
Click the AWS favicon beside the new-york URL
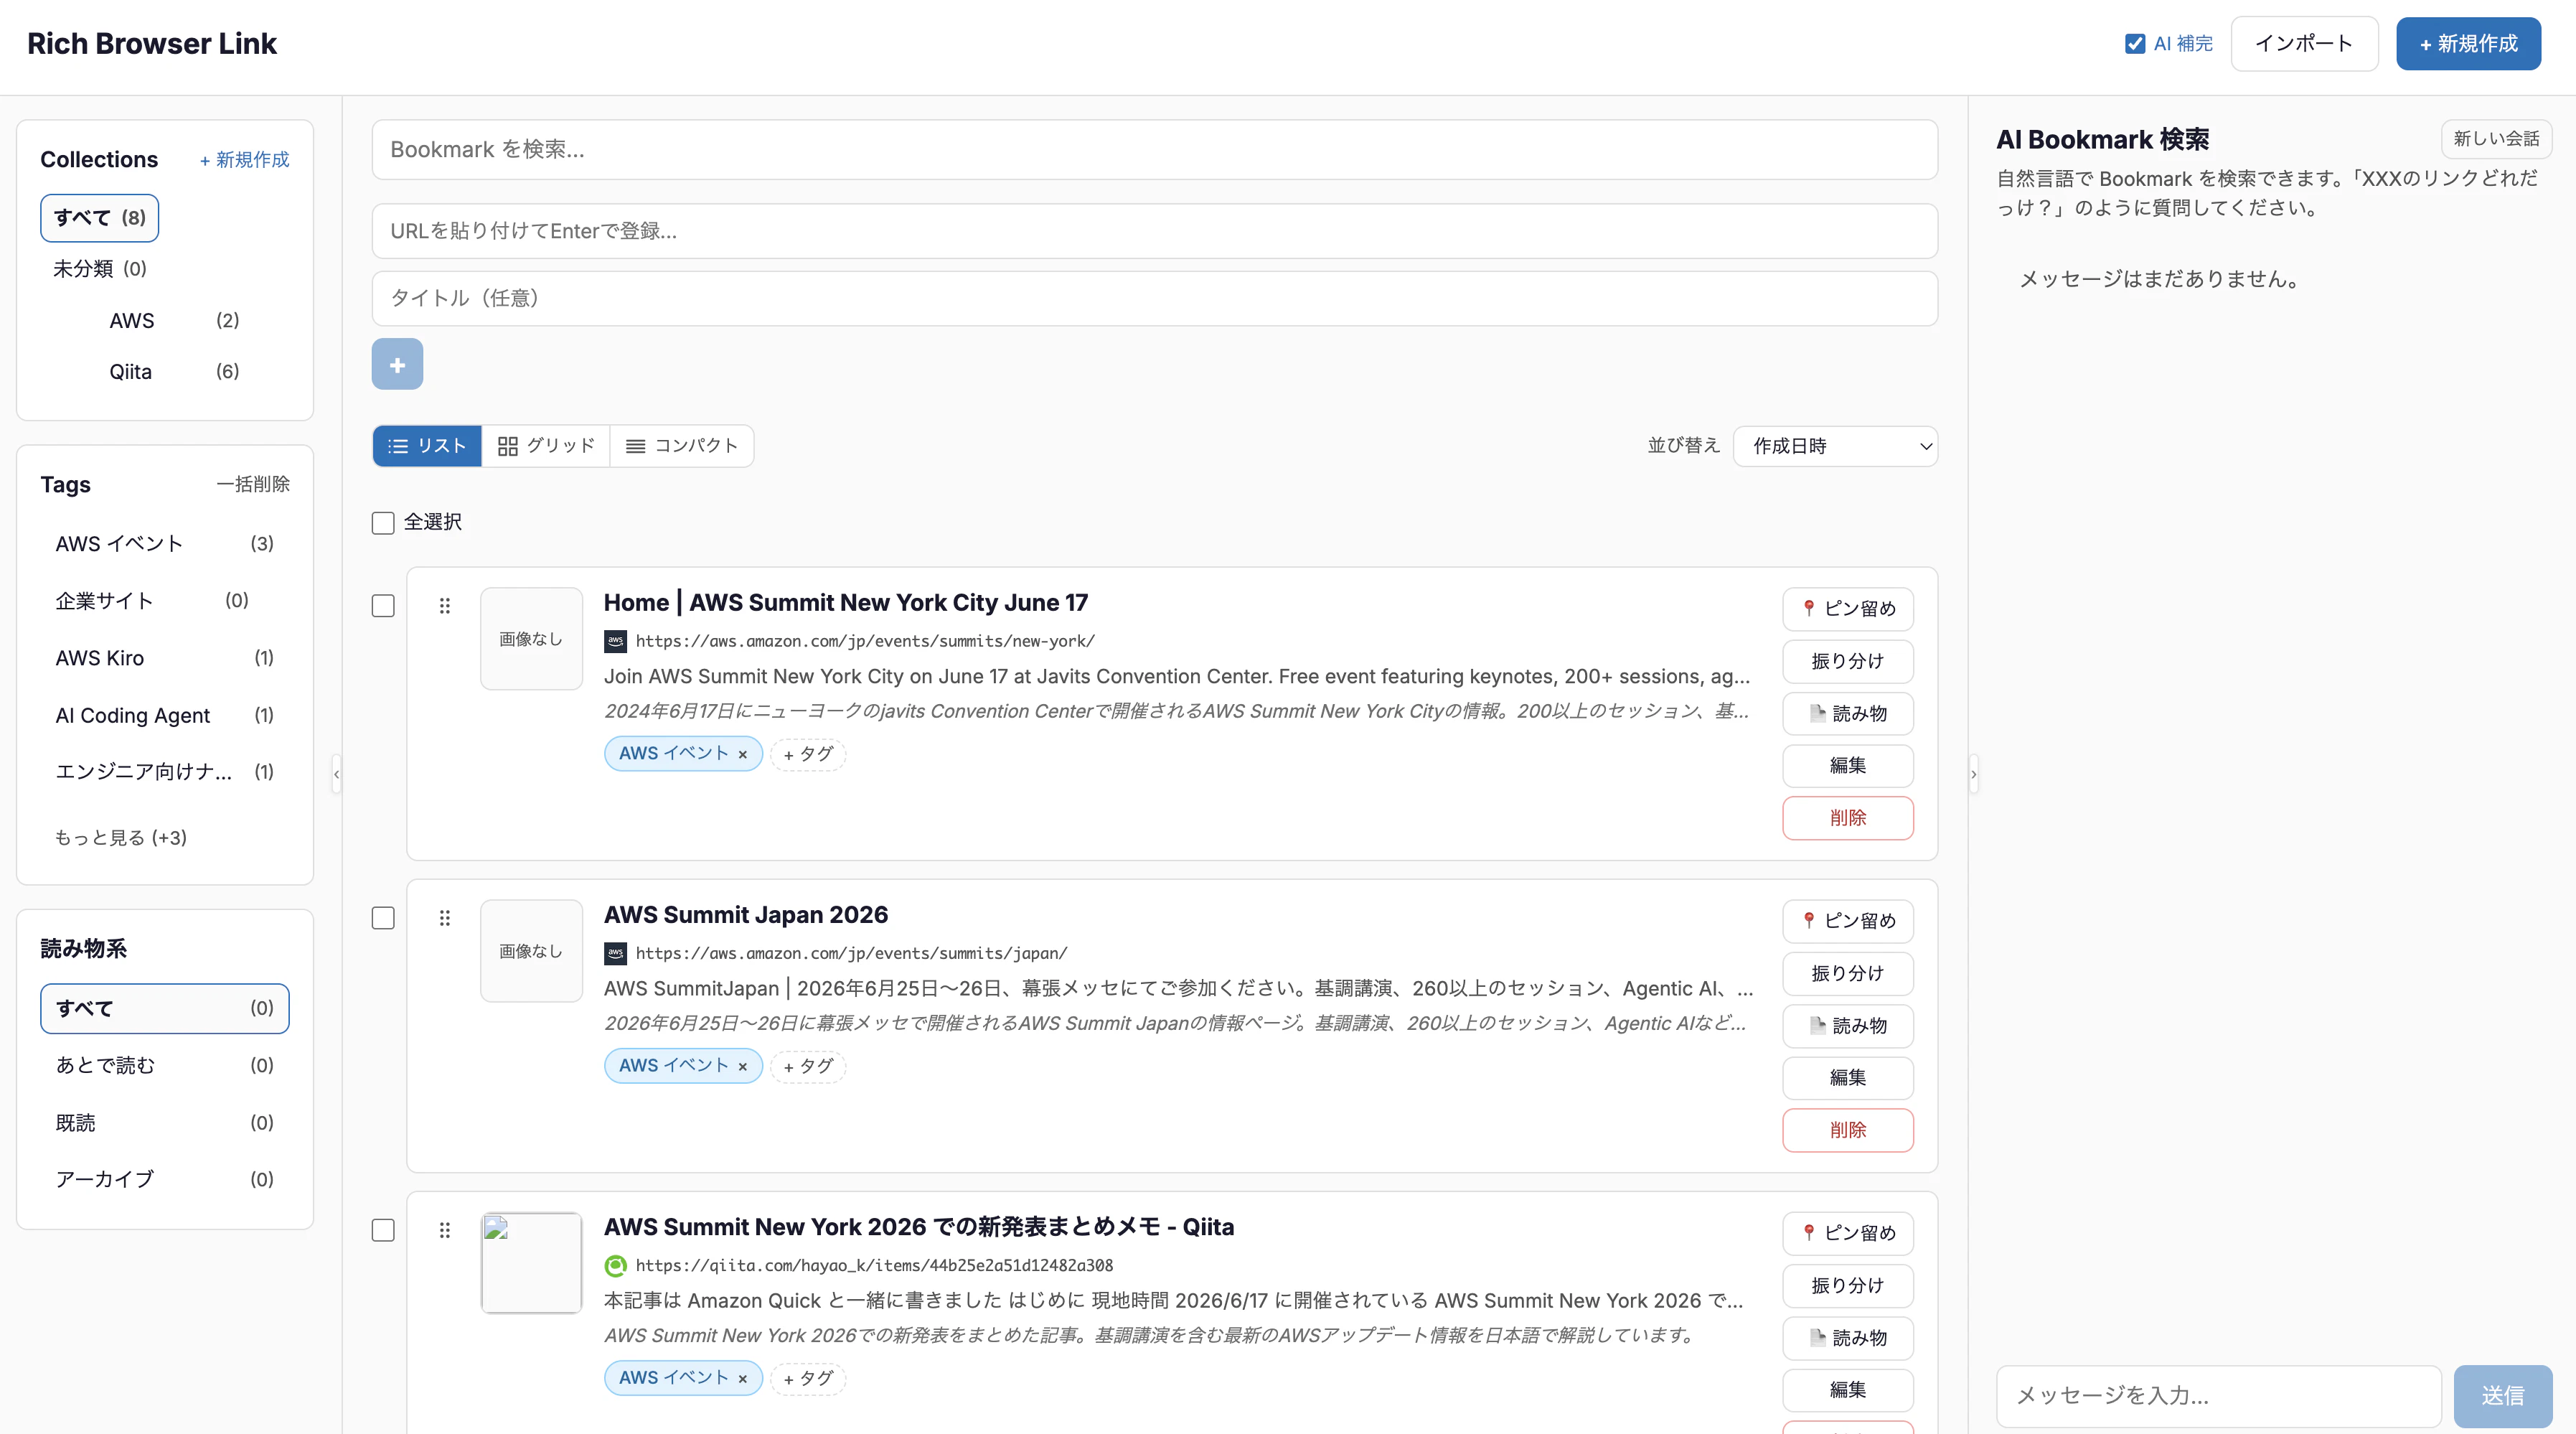click(616, 641)
